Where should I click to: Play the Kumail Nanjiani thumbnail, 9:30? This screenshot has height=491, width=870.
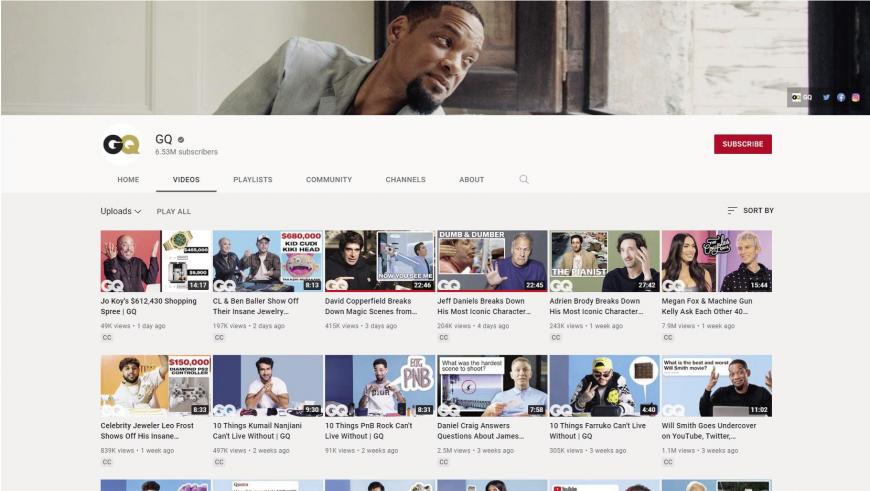coord(268,386)
